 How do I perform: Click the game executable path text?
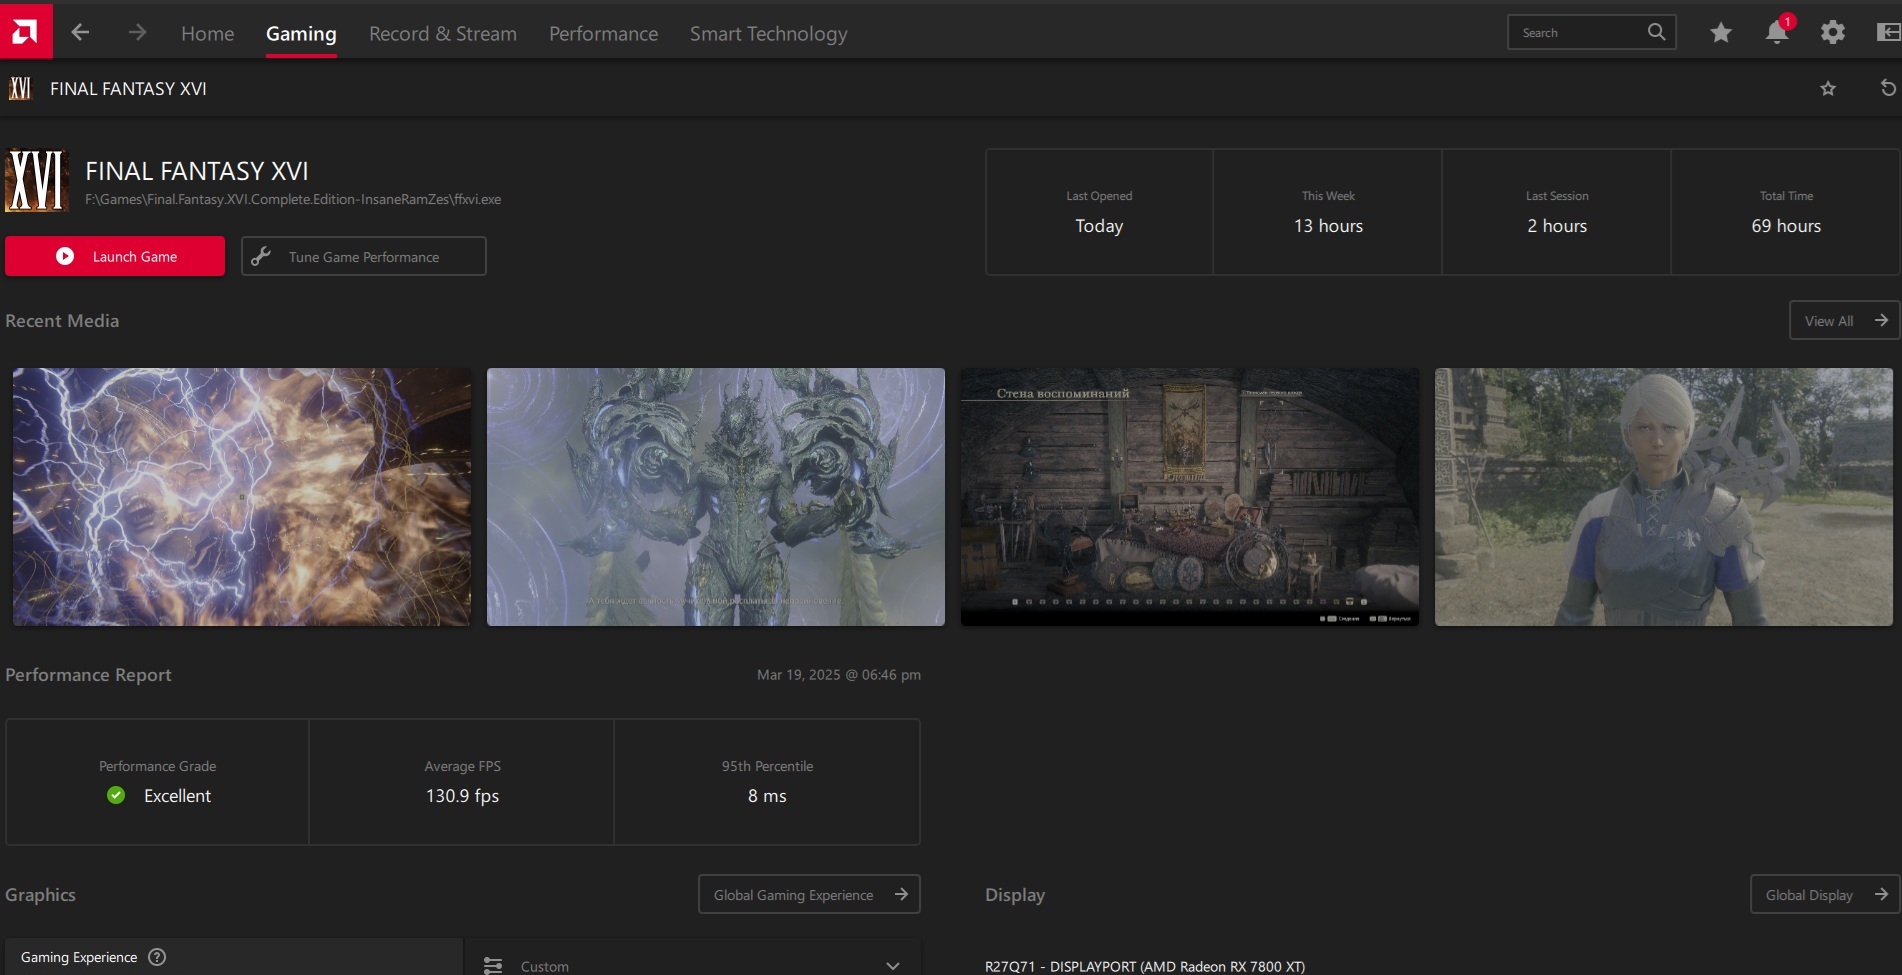point(293,199)
